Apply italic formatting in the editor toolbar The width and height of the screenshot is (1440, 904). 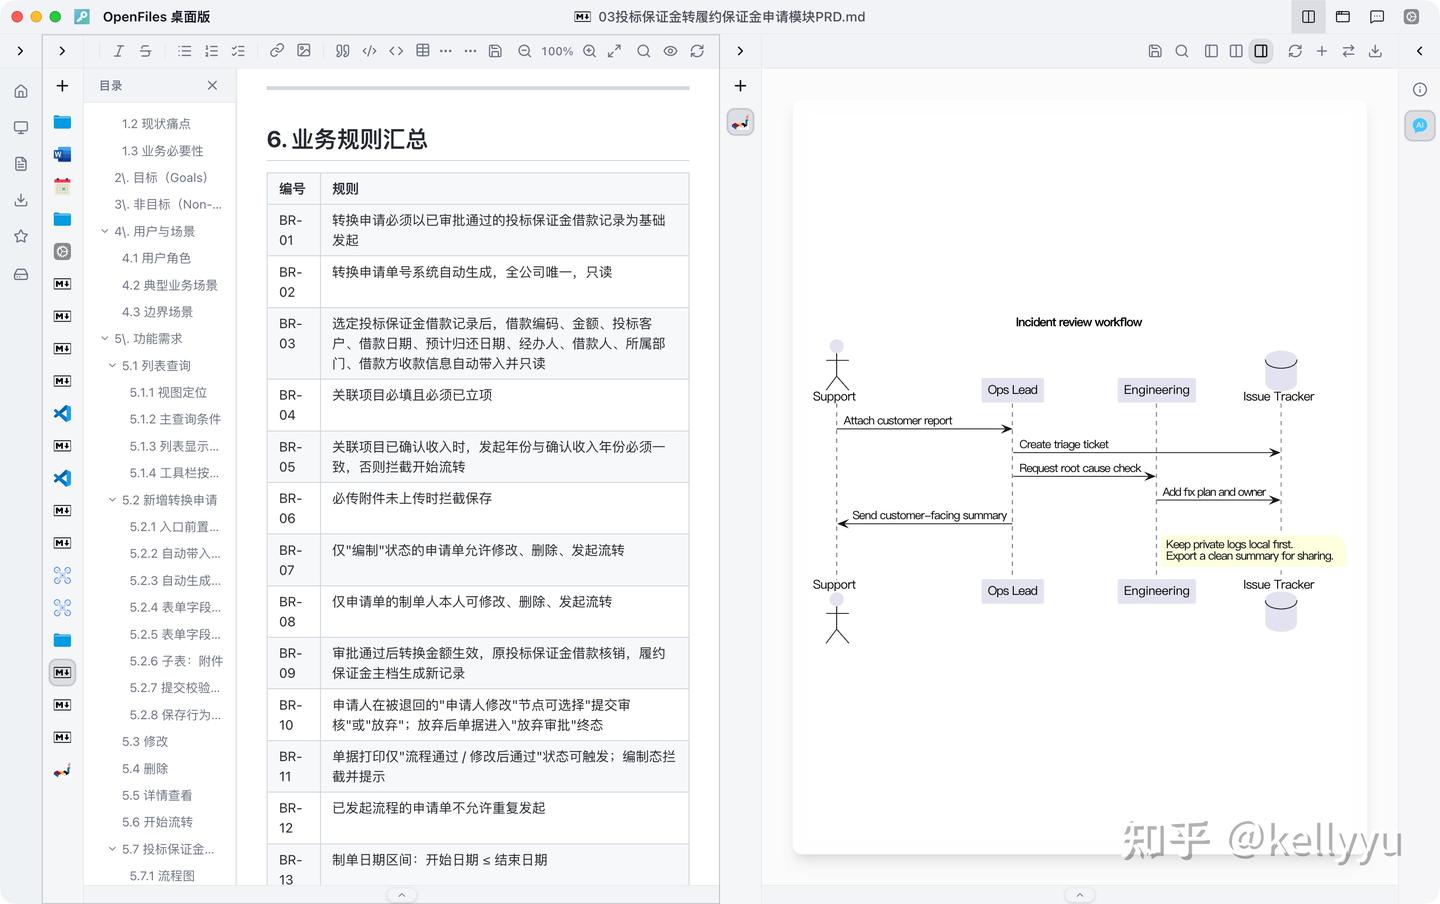pos(119,51)
